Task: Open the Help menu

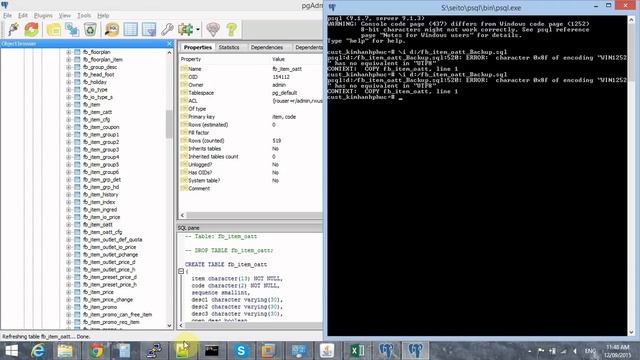Action: tap(103, 16)
